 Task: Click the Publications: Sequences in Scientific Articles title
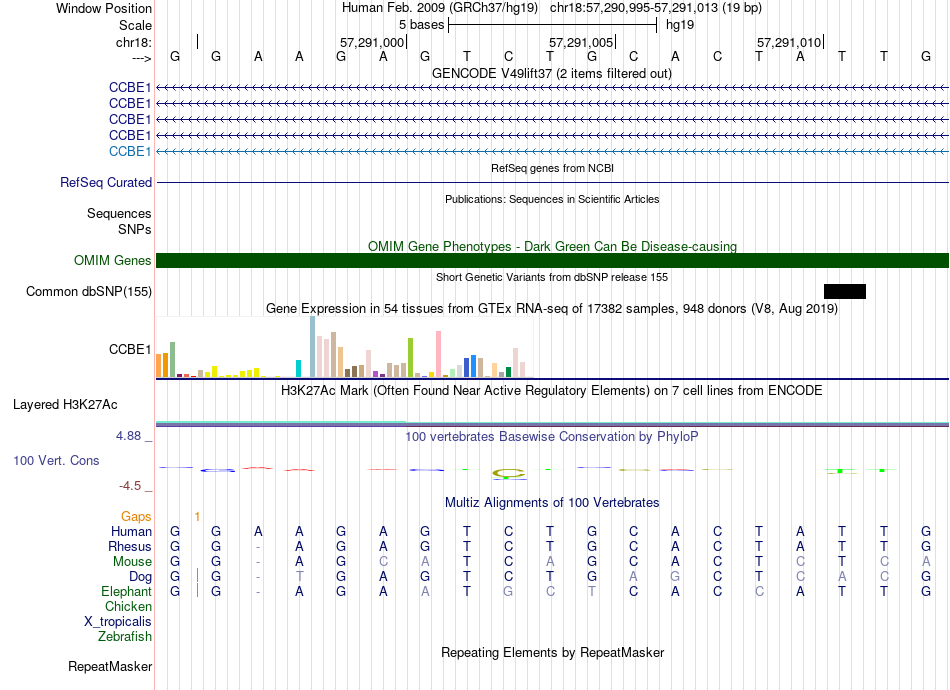click(552, 199)
